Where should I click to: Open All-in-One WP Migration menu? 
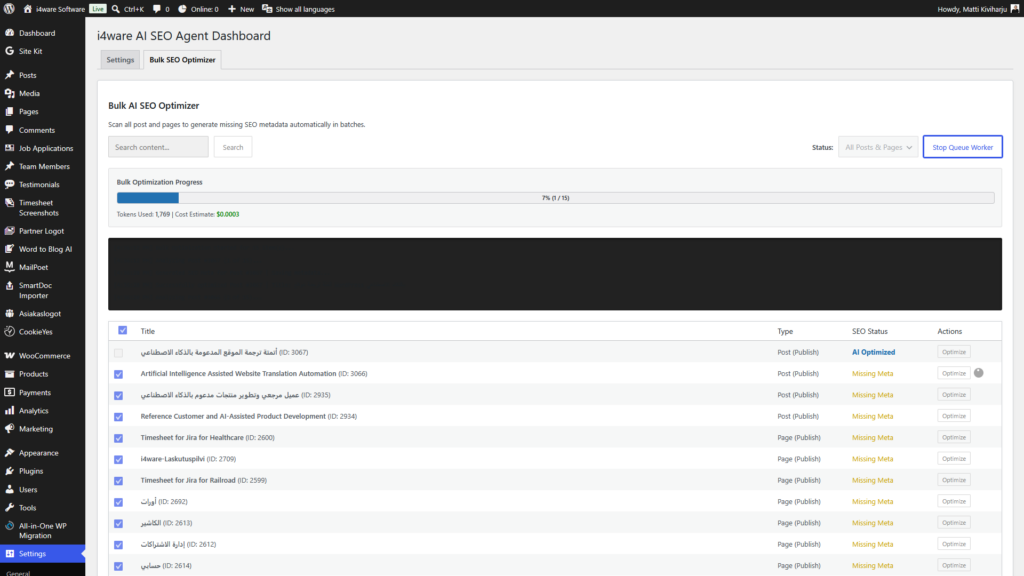click(x=42, y=530)
